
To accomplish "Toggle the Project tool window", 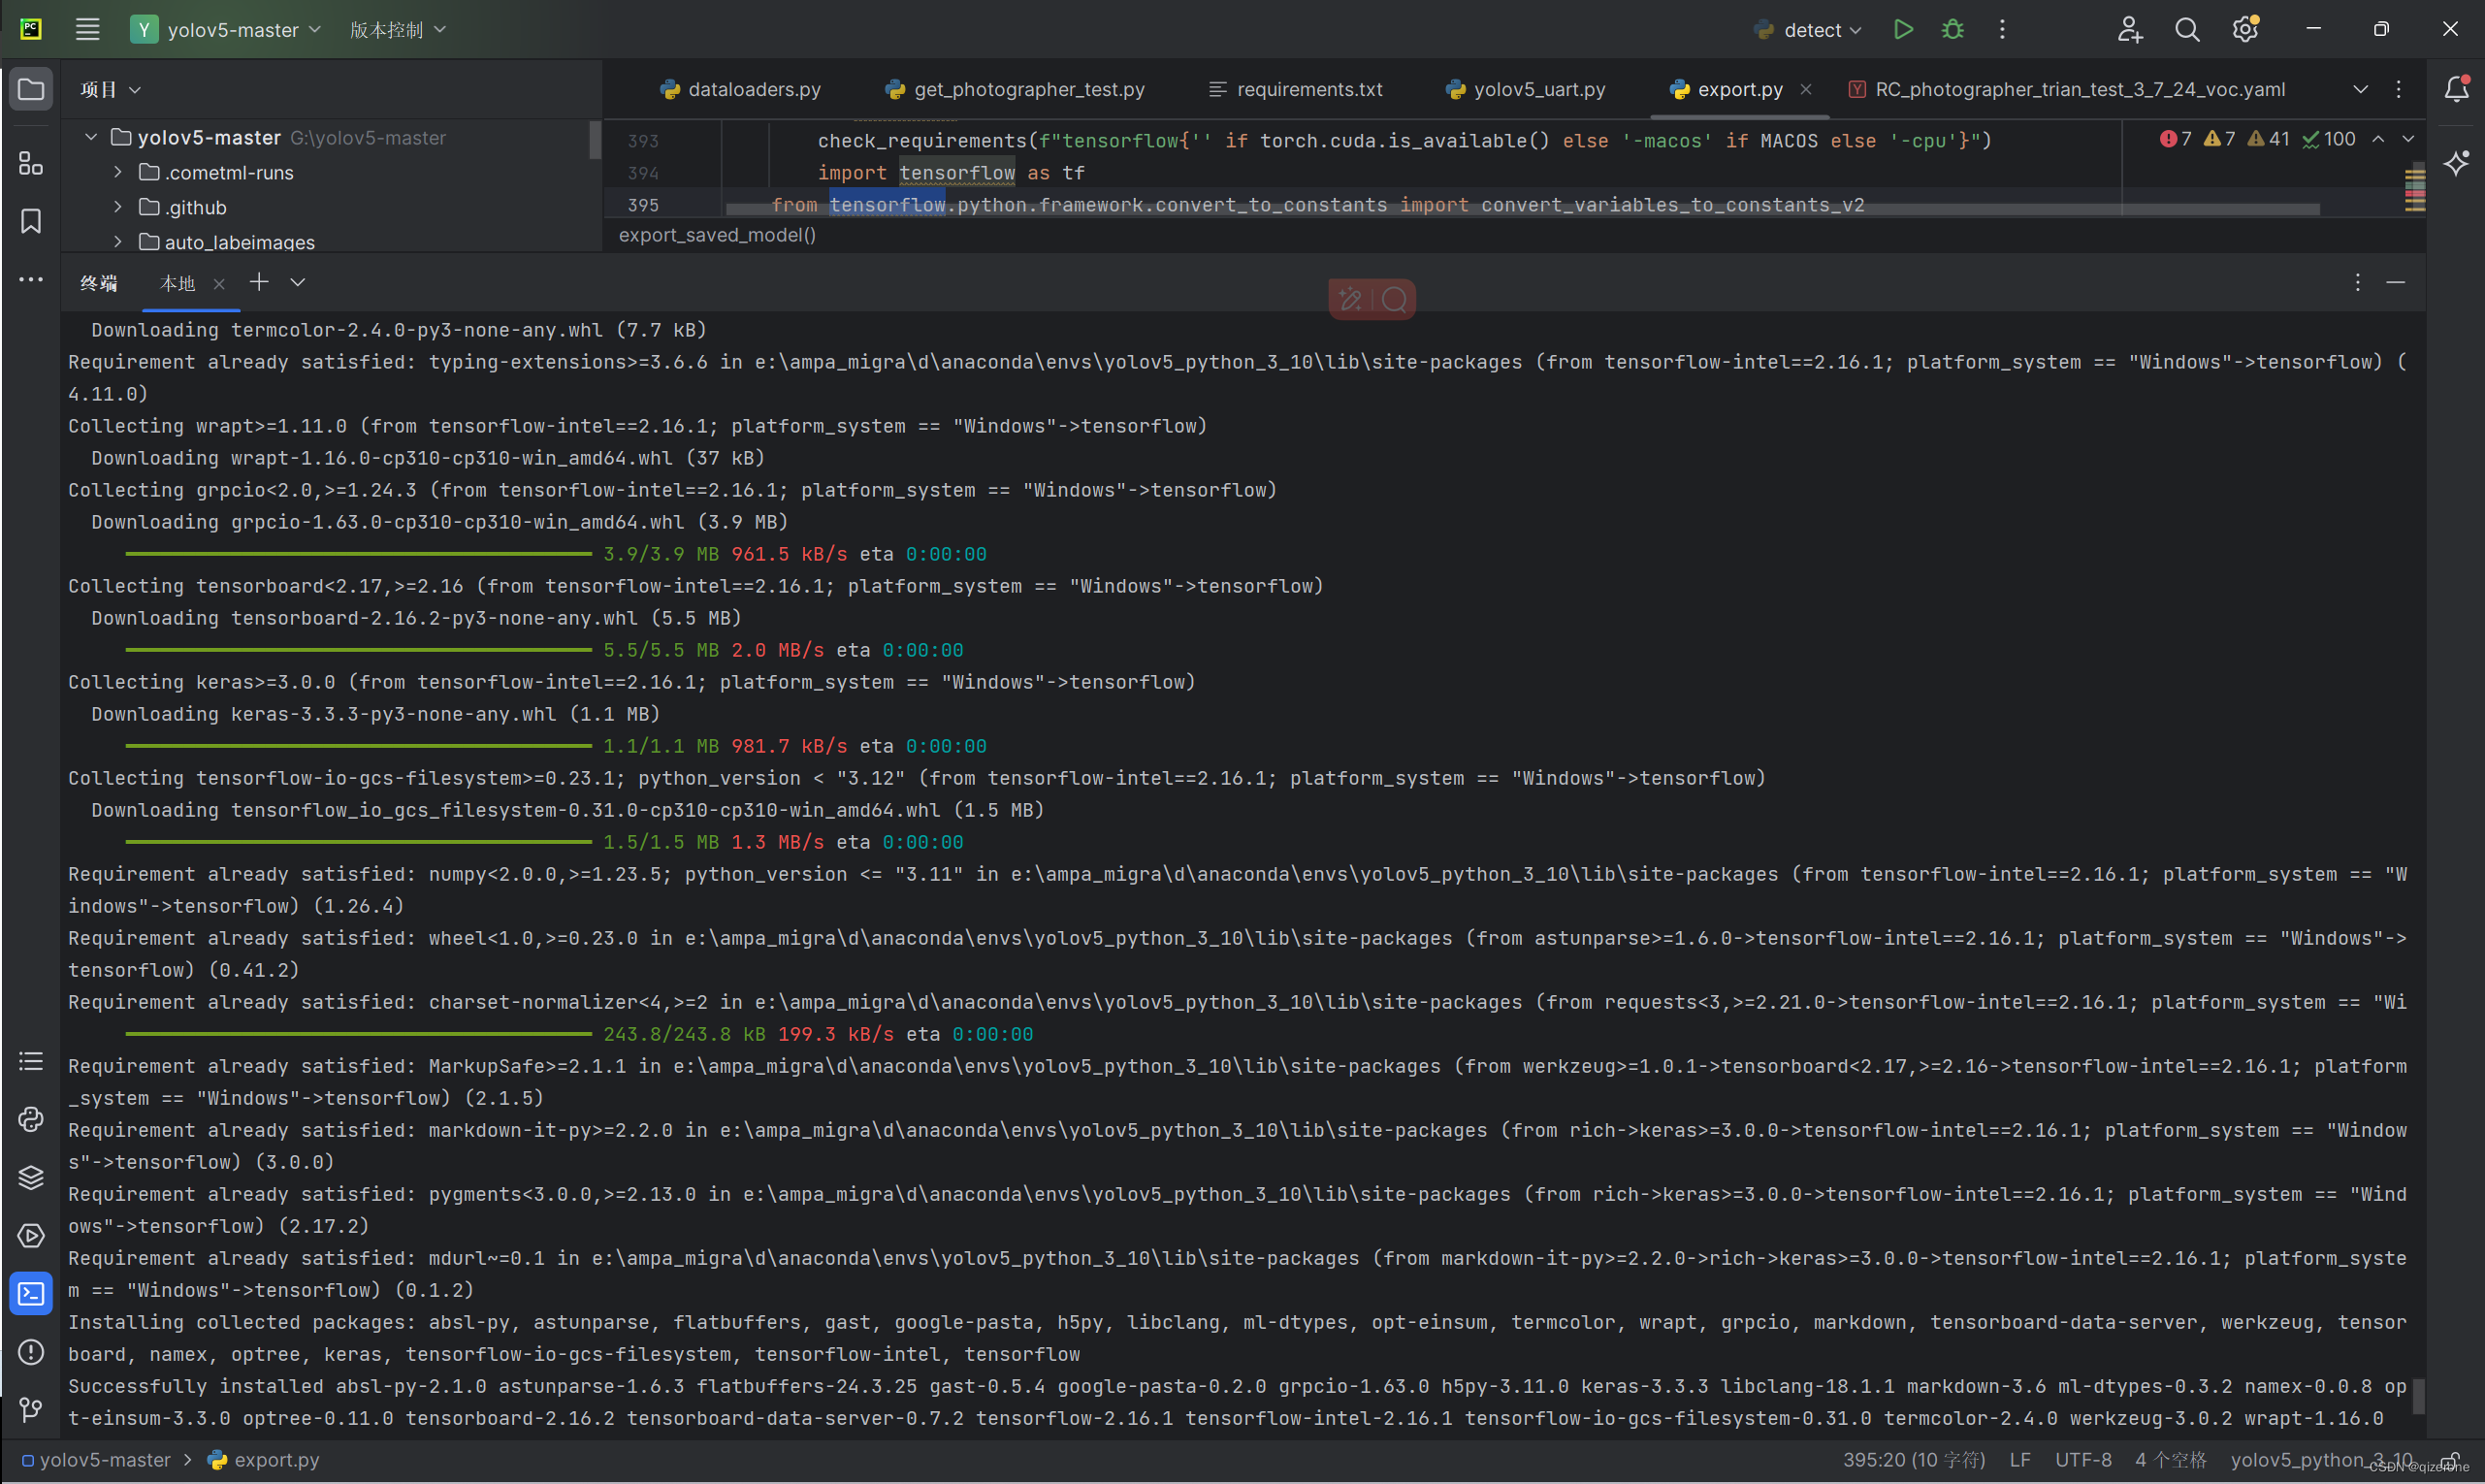I will click(31, 89).
